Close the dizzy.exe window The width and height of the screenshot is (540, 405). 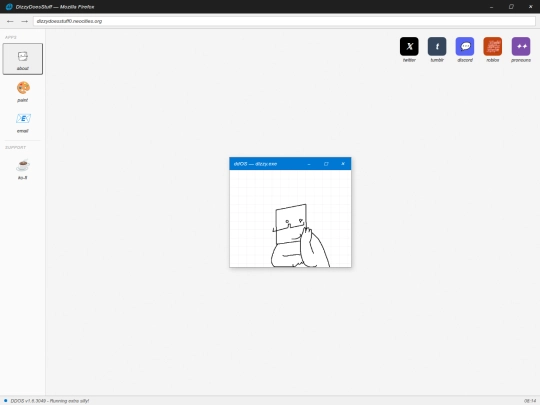click(343, 164)
